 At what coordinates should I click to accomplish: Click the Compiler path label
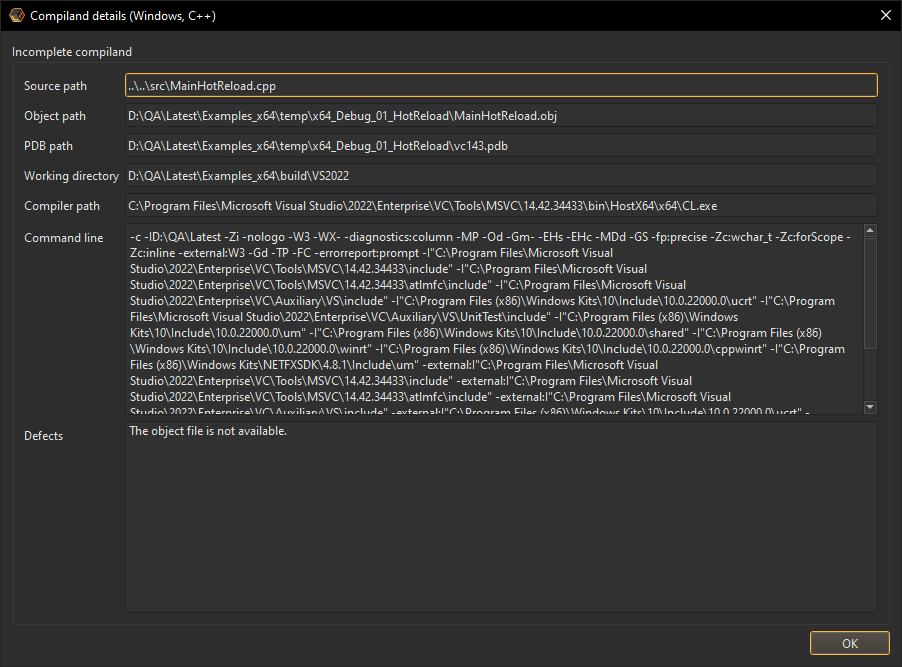click(62, 207)
